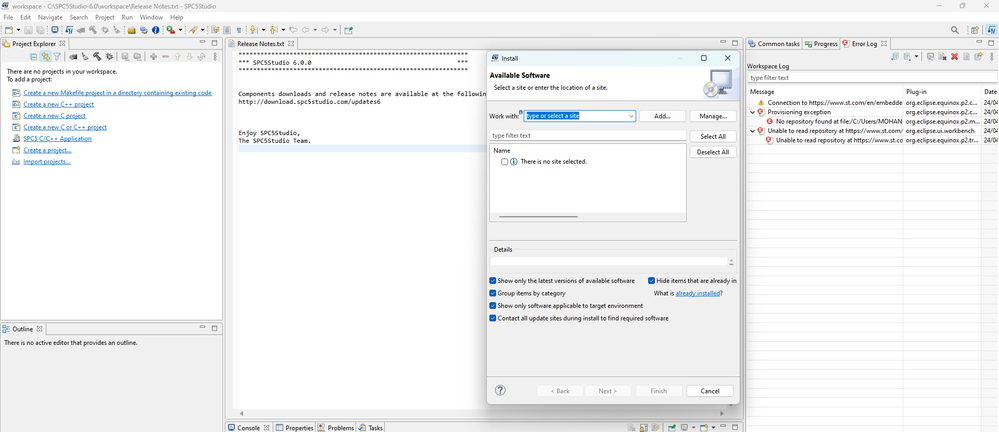Screen dimensions: 999x432
Task: Open the 'already installed' link
Action: (698, 293)
